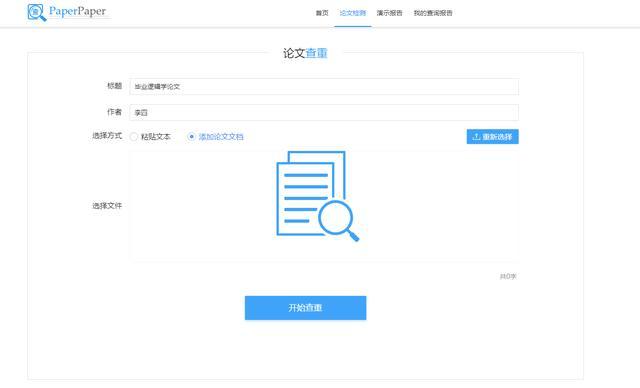Image resolution: width=640 pixels, height=388 pixels.
Task: Click the 论文查重 page heading
Action: tap(305, 53)
